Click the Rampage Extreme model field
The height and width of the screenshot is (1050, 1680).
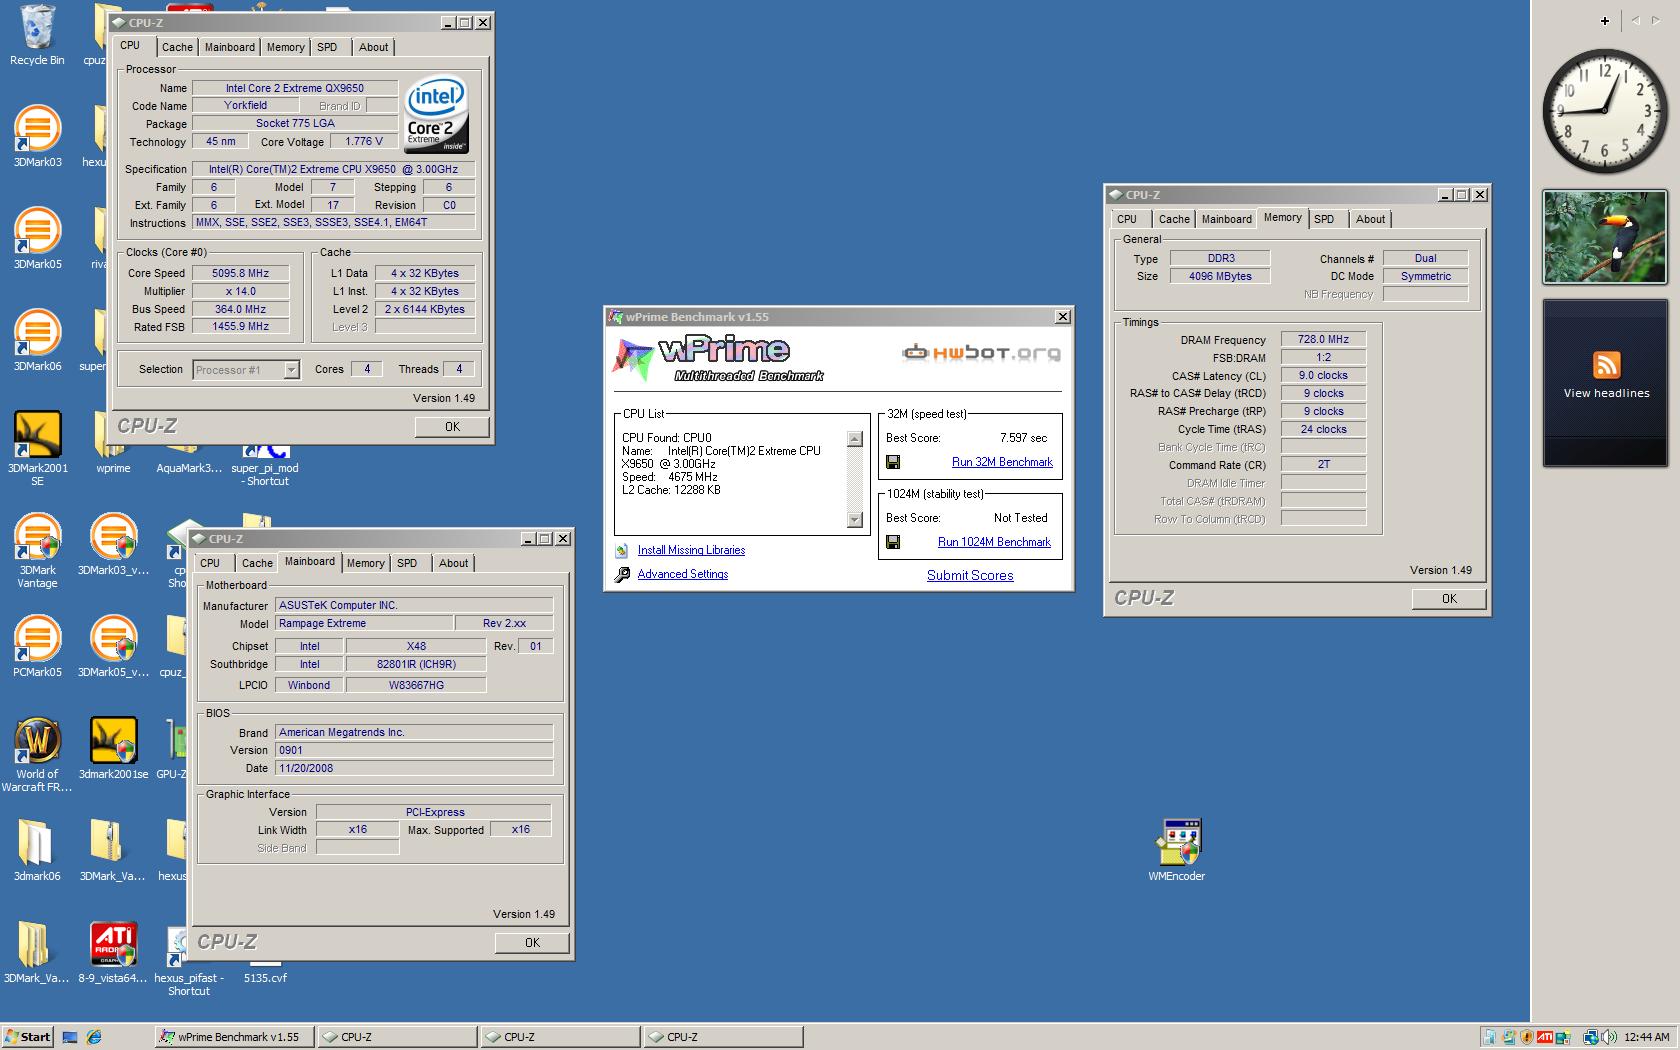(365, 623)
